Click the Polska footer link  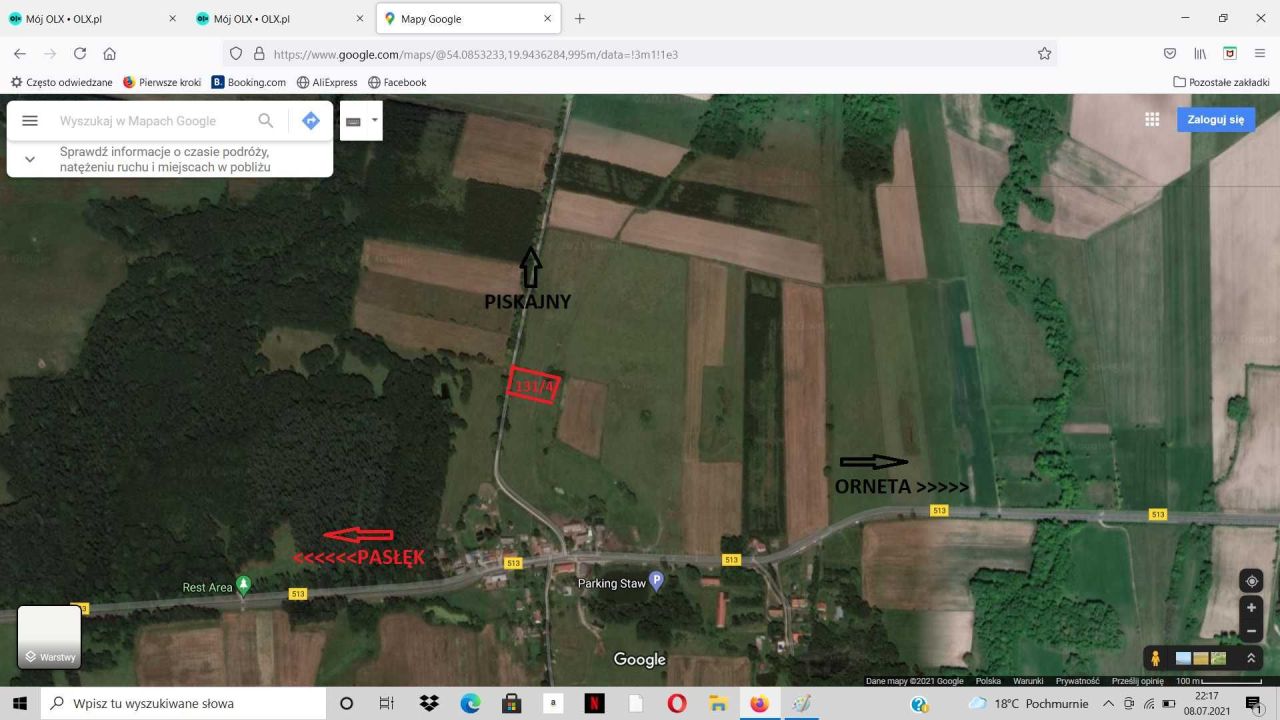coord(988,681)
